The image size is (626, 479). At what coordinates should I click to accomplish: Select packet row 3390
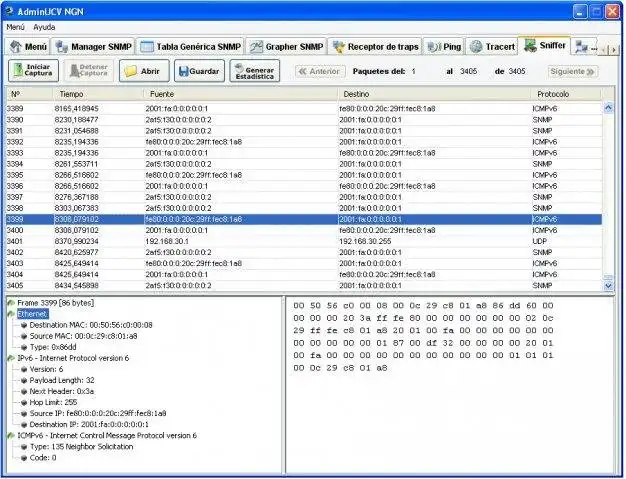[x=304, y=120]
